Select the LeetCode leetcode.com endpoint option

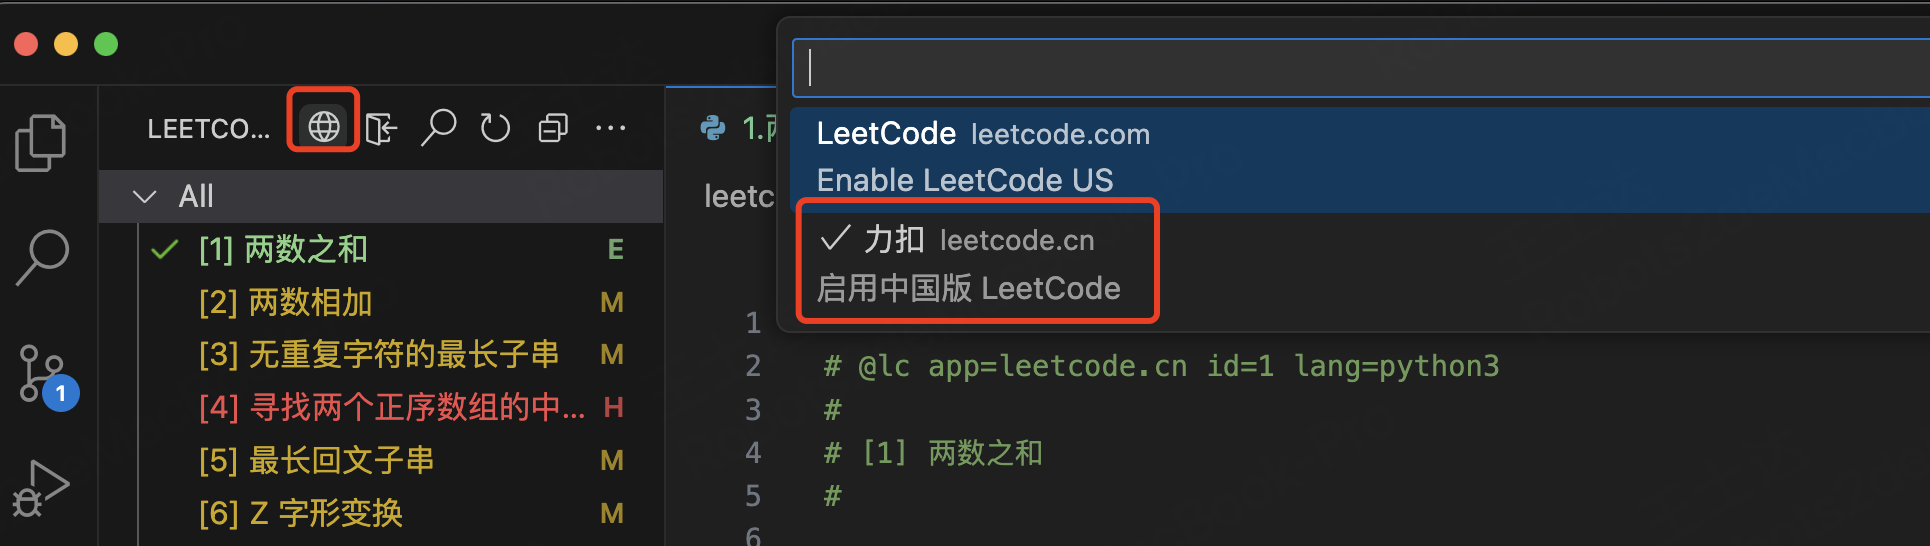(1360, 157)
